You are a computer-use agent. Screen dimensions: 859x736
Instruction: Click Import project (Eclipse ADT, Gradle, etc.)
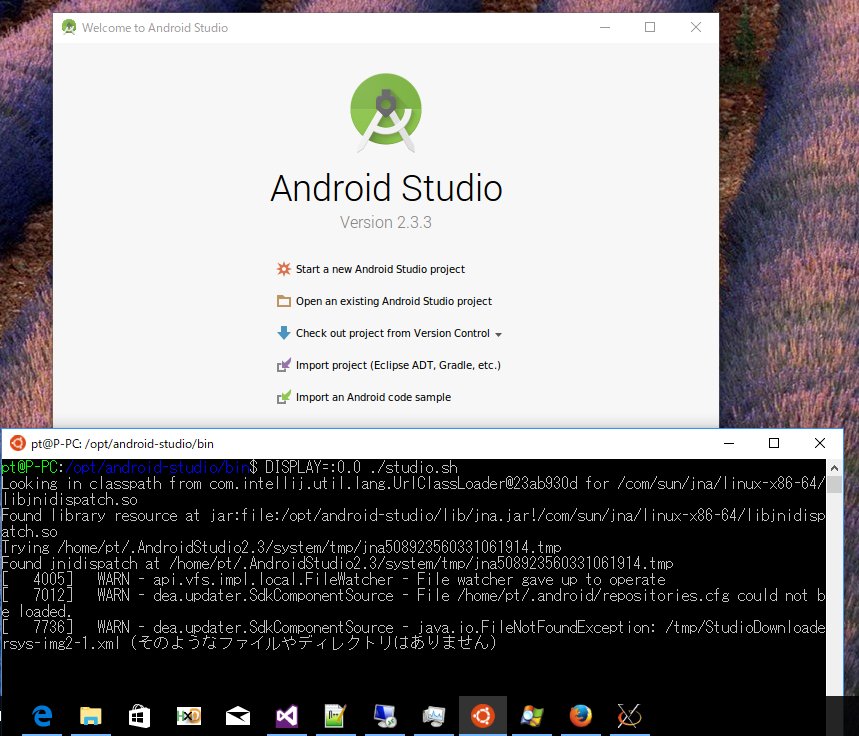click(398, 365)
